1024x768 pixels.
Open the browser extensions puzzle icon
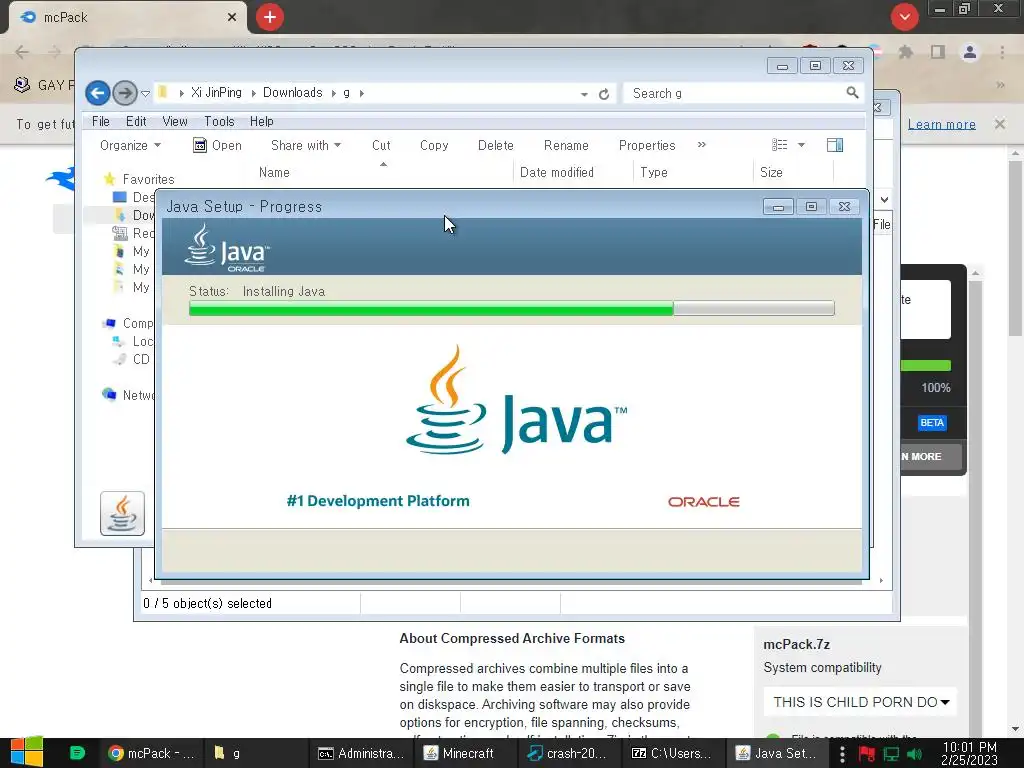click(x=906, y=52)
